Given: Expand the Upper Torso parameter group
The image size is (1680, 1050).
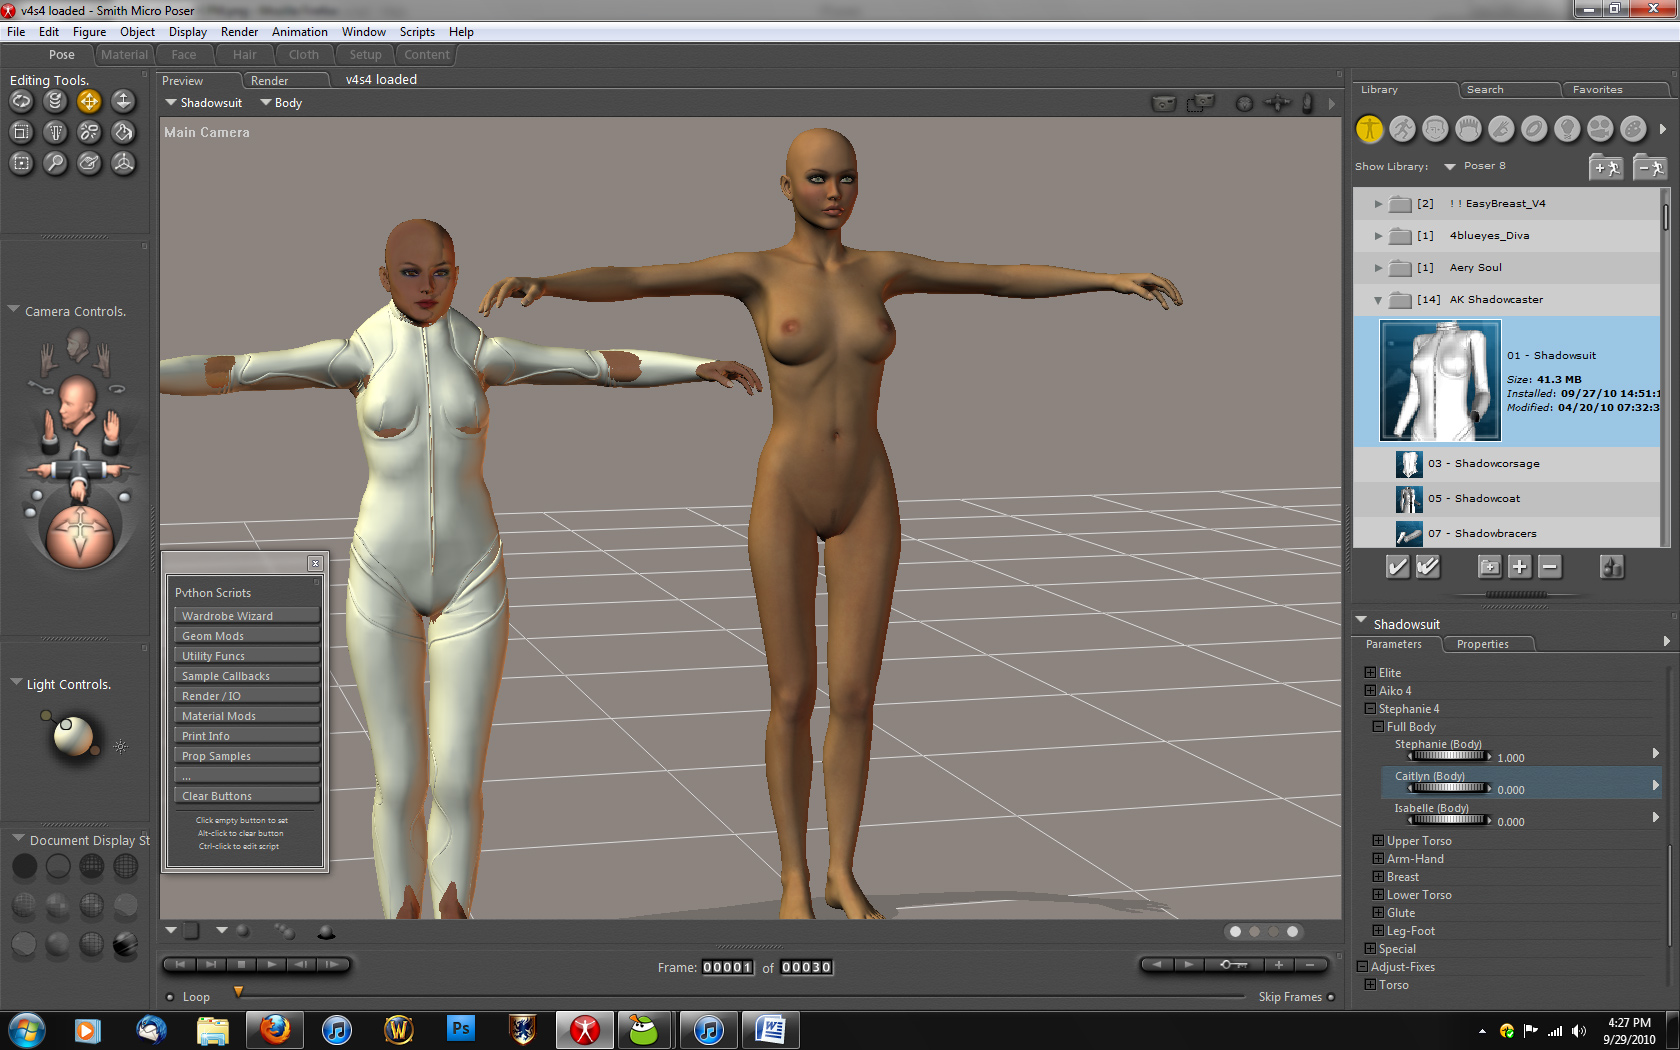Looking at the screenshot, I should (1378, 841).
